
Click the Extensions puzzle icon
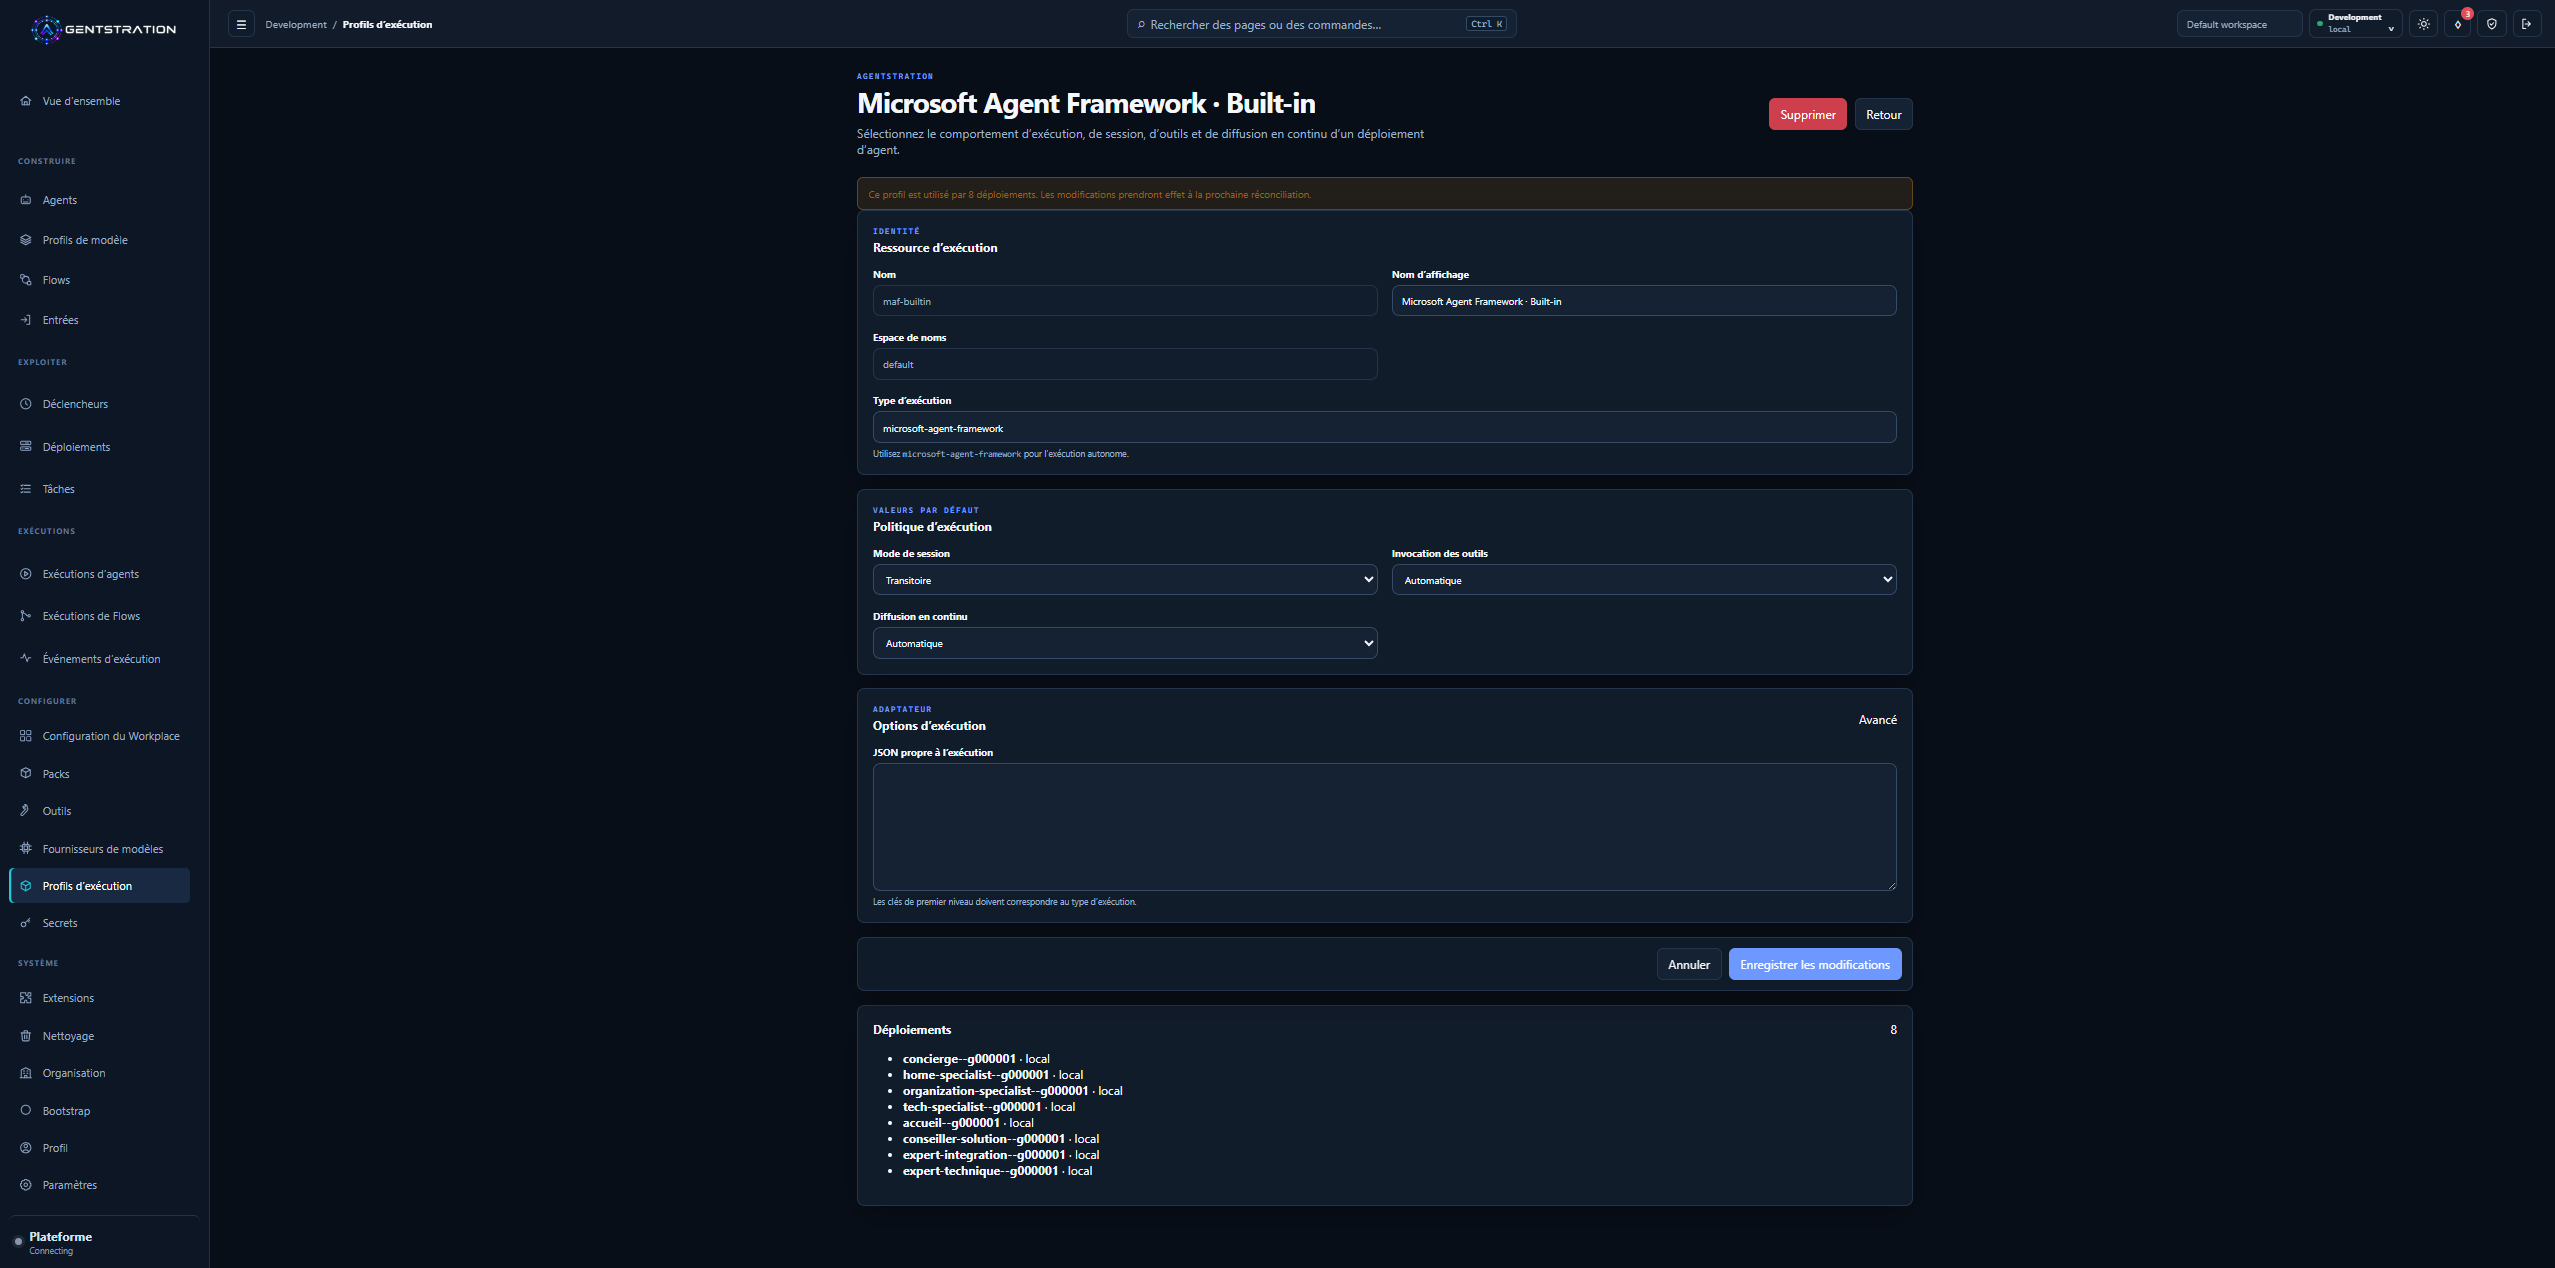click(26, 998)
